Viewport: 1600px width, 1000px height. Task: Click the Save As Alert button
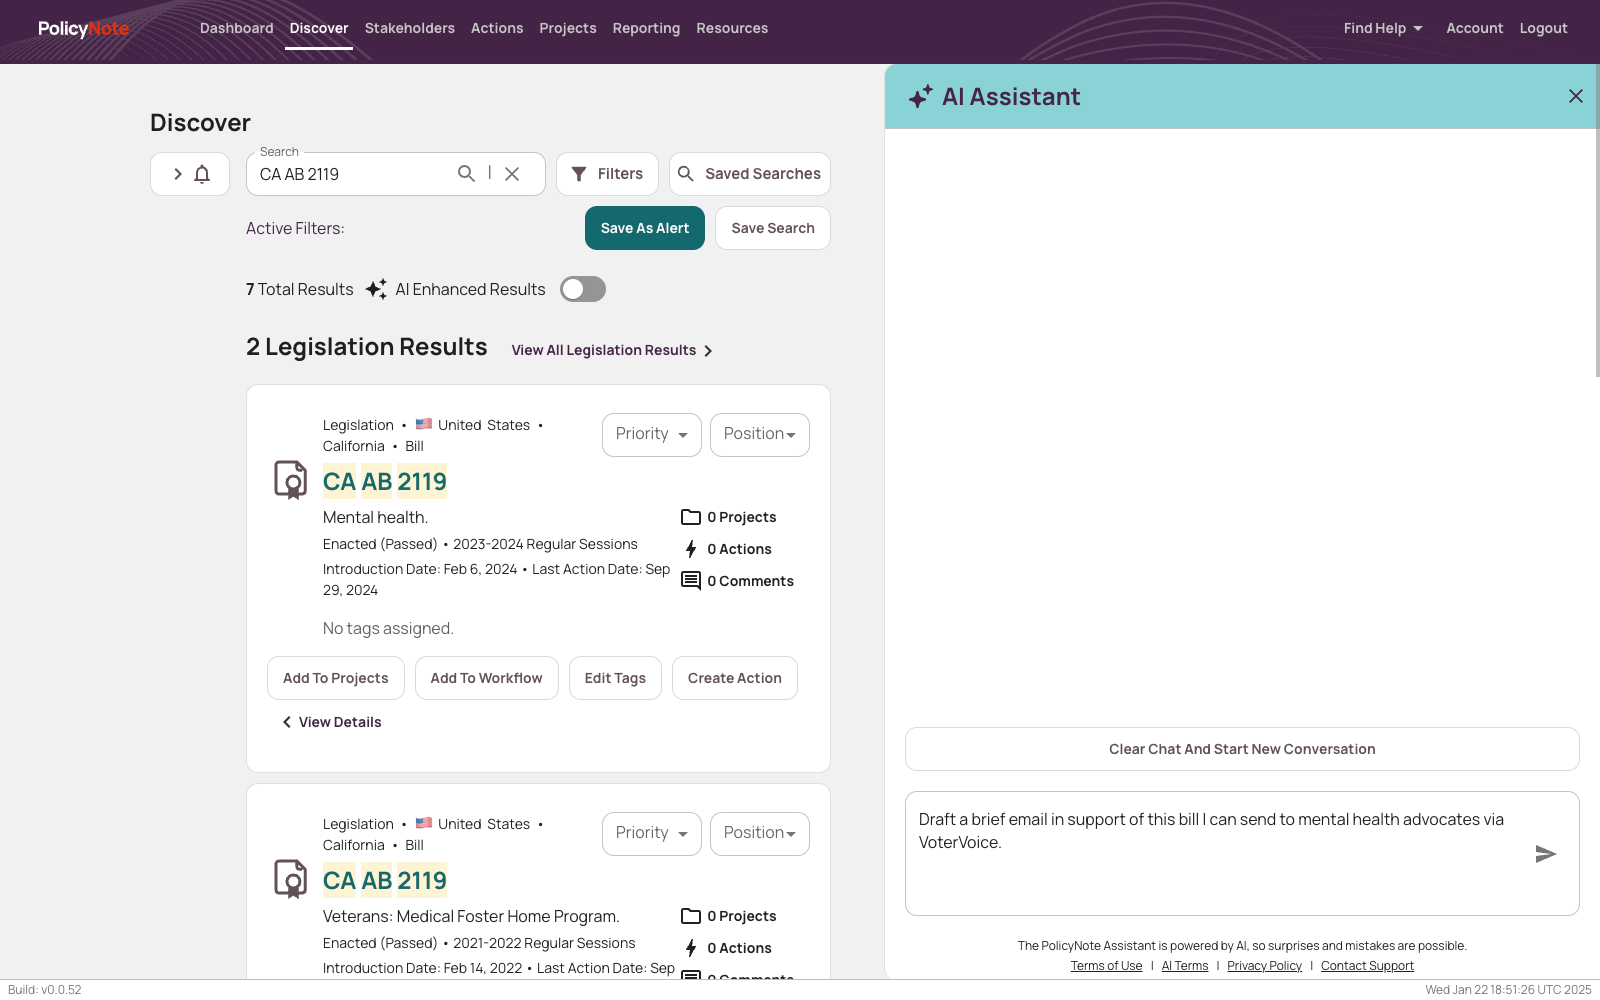point(644,228)
